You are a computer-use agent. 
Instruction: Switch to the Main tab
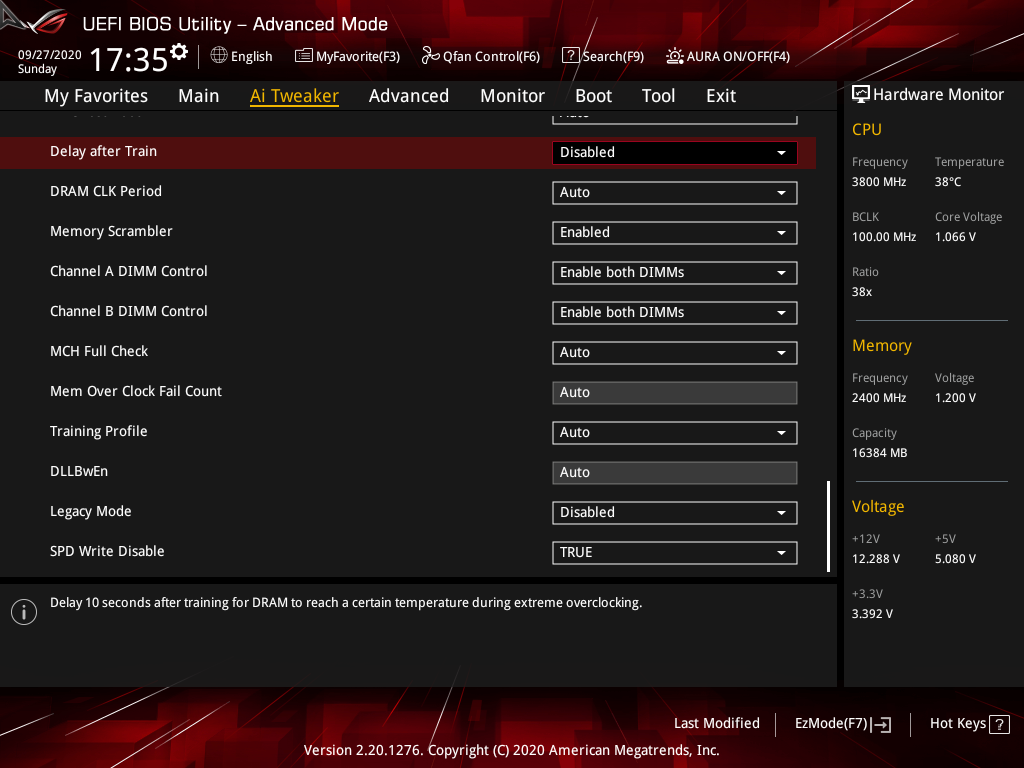pos(199,96)
